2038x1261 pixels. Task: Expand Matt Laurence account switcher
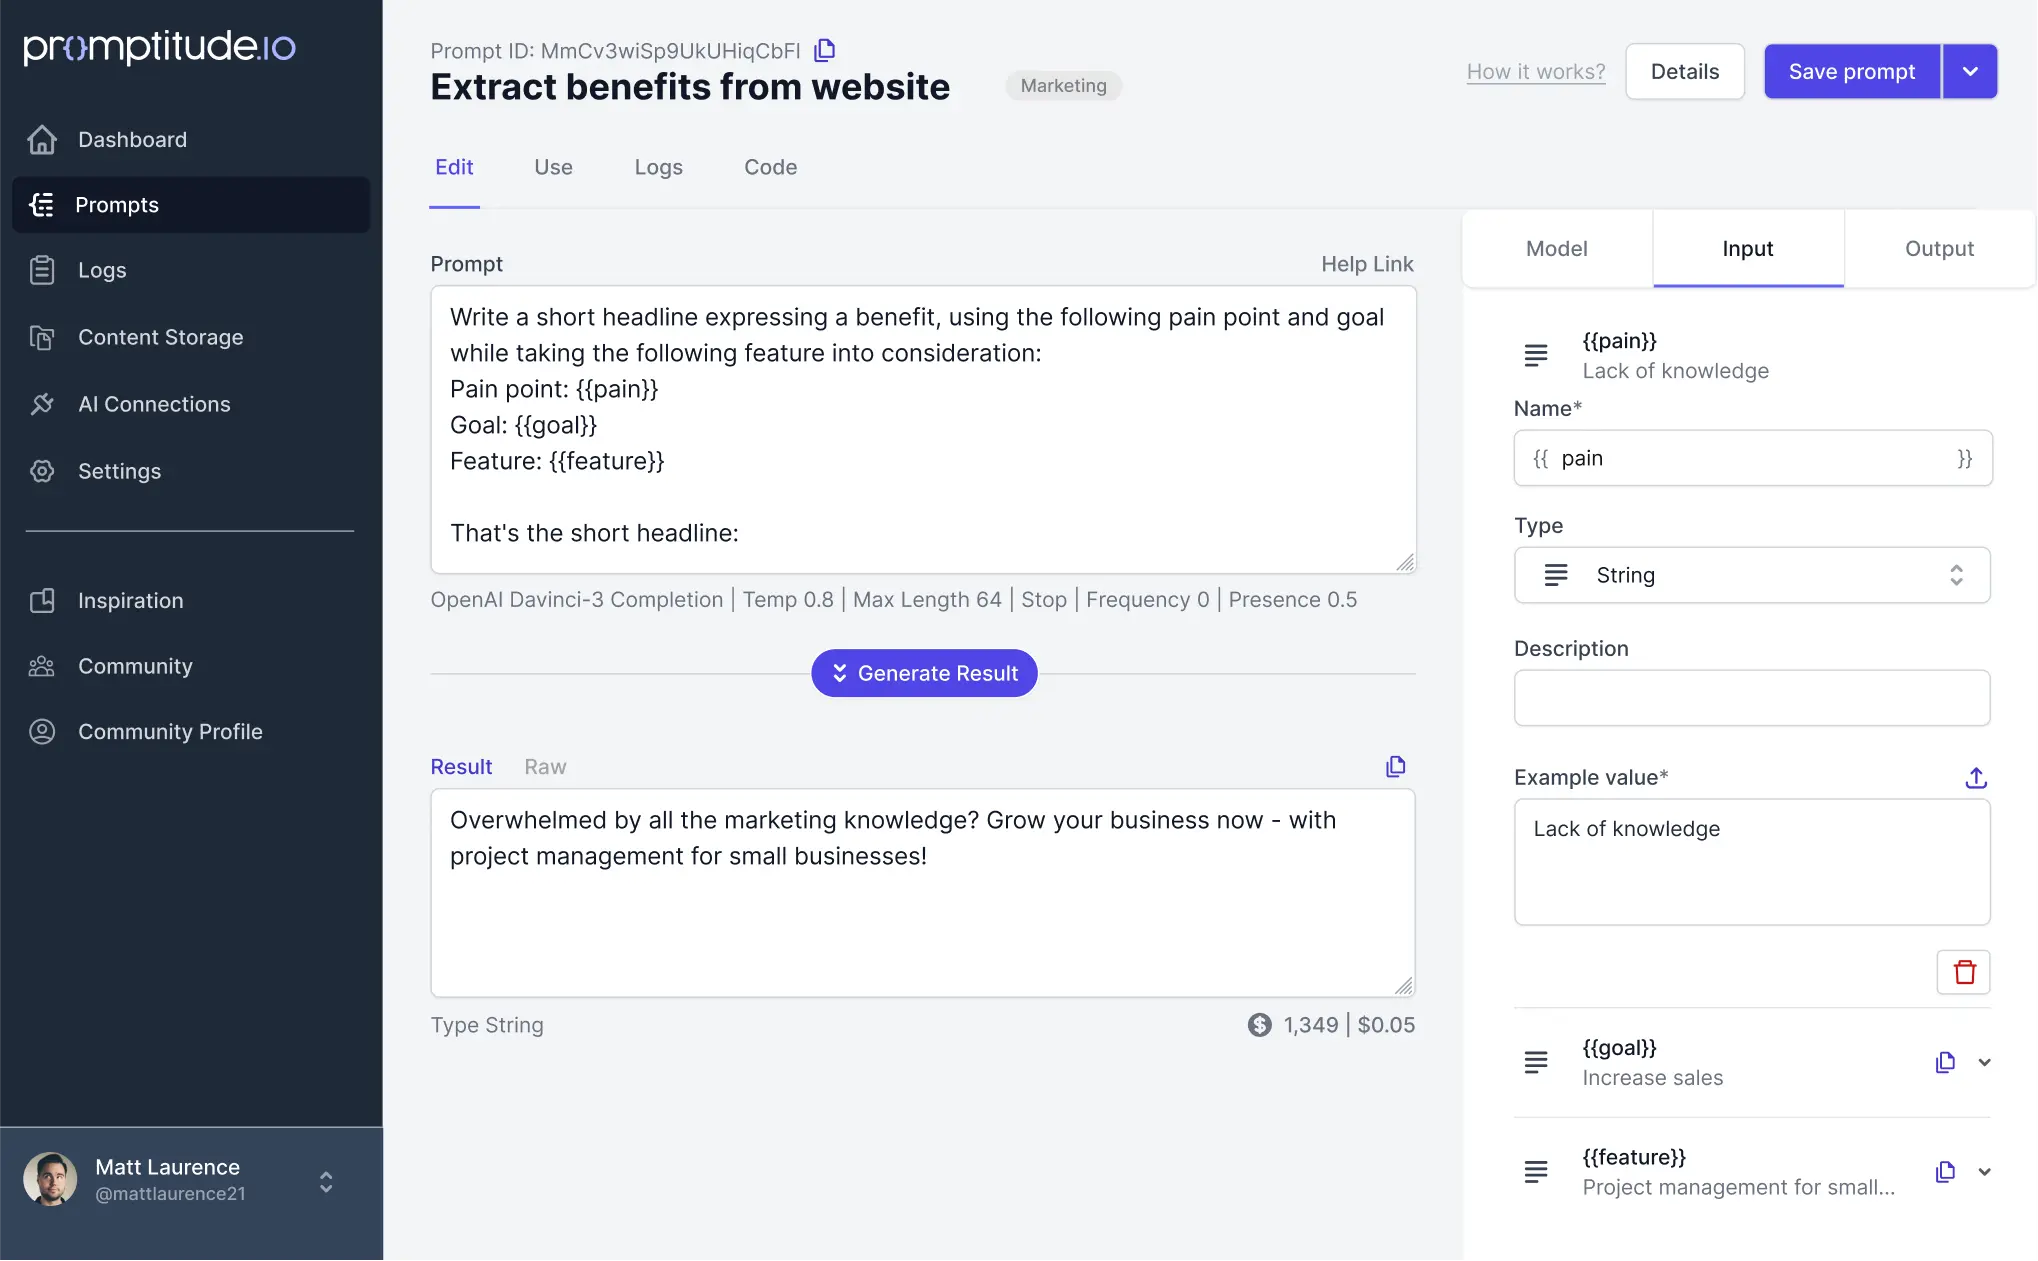(325, 1182)
